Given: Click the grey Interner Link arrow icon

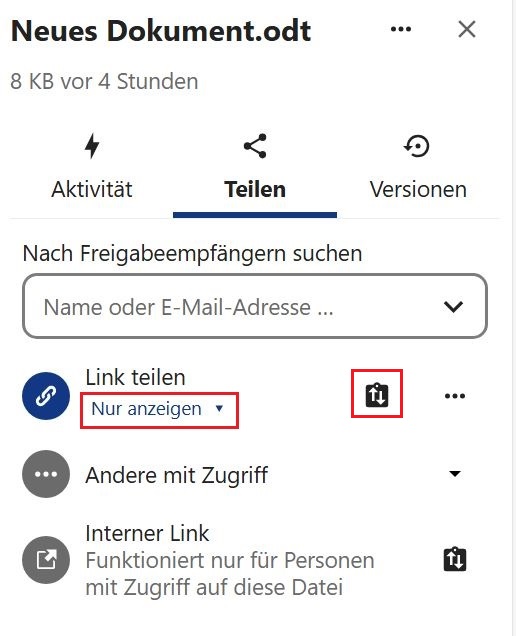Looking at the screenshot, I should [x=46, y=560].
